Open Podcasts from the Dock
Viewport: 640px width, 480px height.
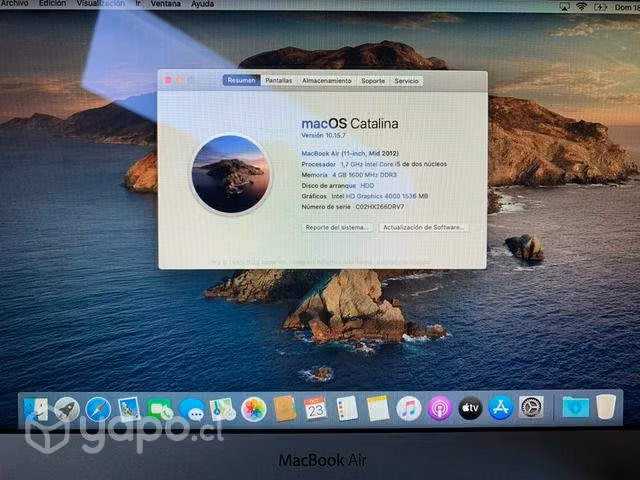[x=440, y=408]
